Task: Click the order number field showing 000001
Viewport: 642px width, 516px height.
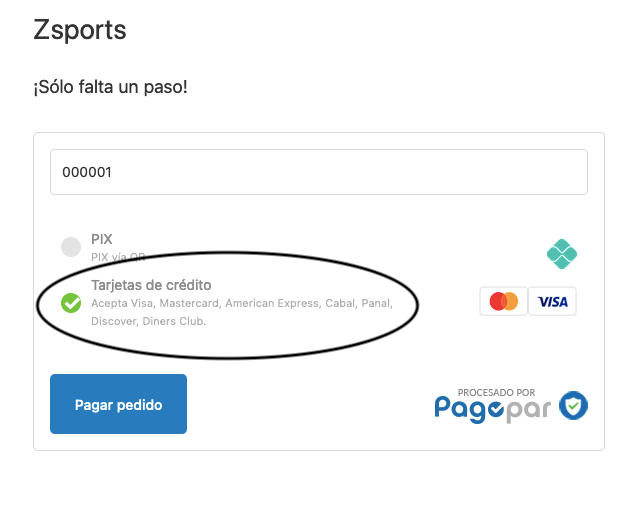Action: pyautogui.click(x=319, y=172)
